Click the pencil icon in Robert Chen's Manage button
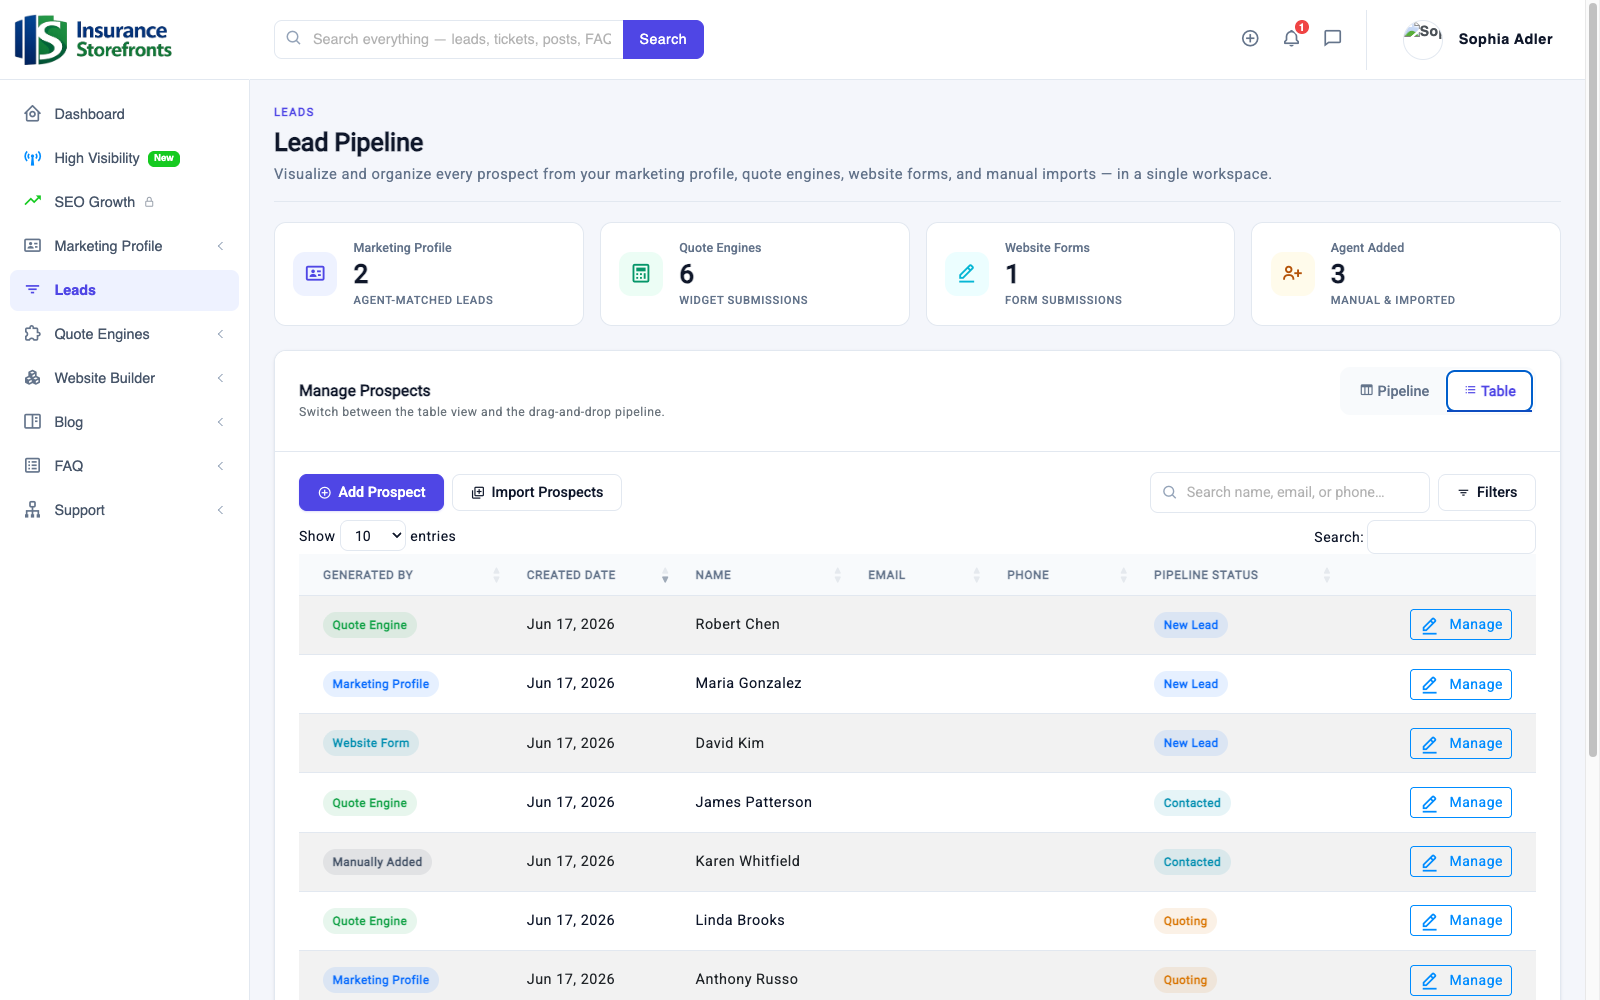The height and width of the screenshot is (1000, 1600). 1430,625
